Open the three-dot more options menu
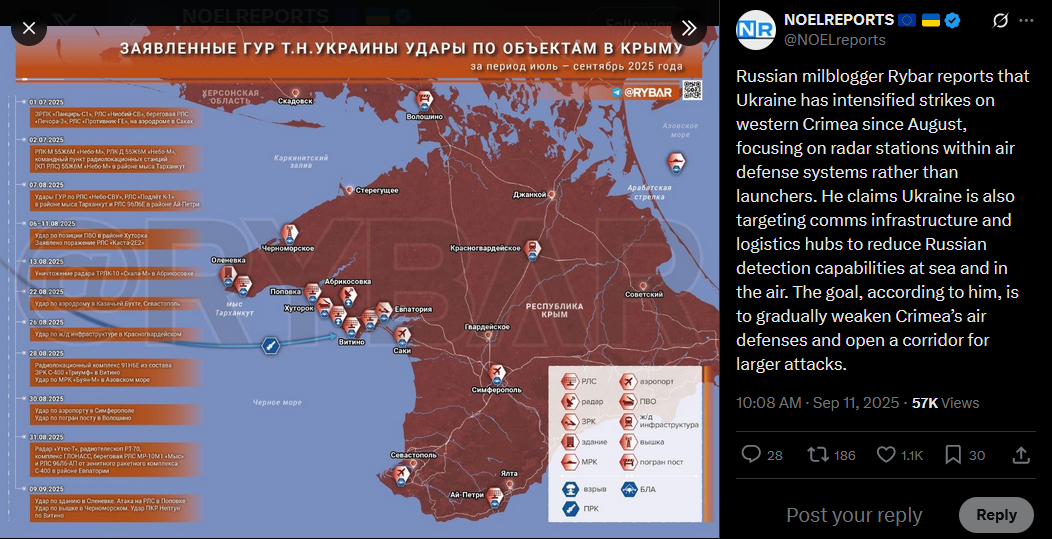Viewport: 1052px width, 539px height. click(1027, 21)
